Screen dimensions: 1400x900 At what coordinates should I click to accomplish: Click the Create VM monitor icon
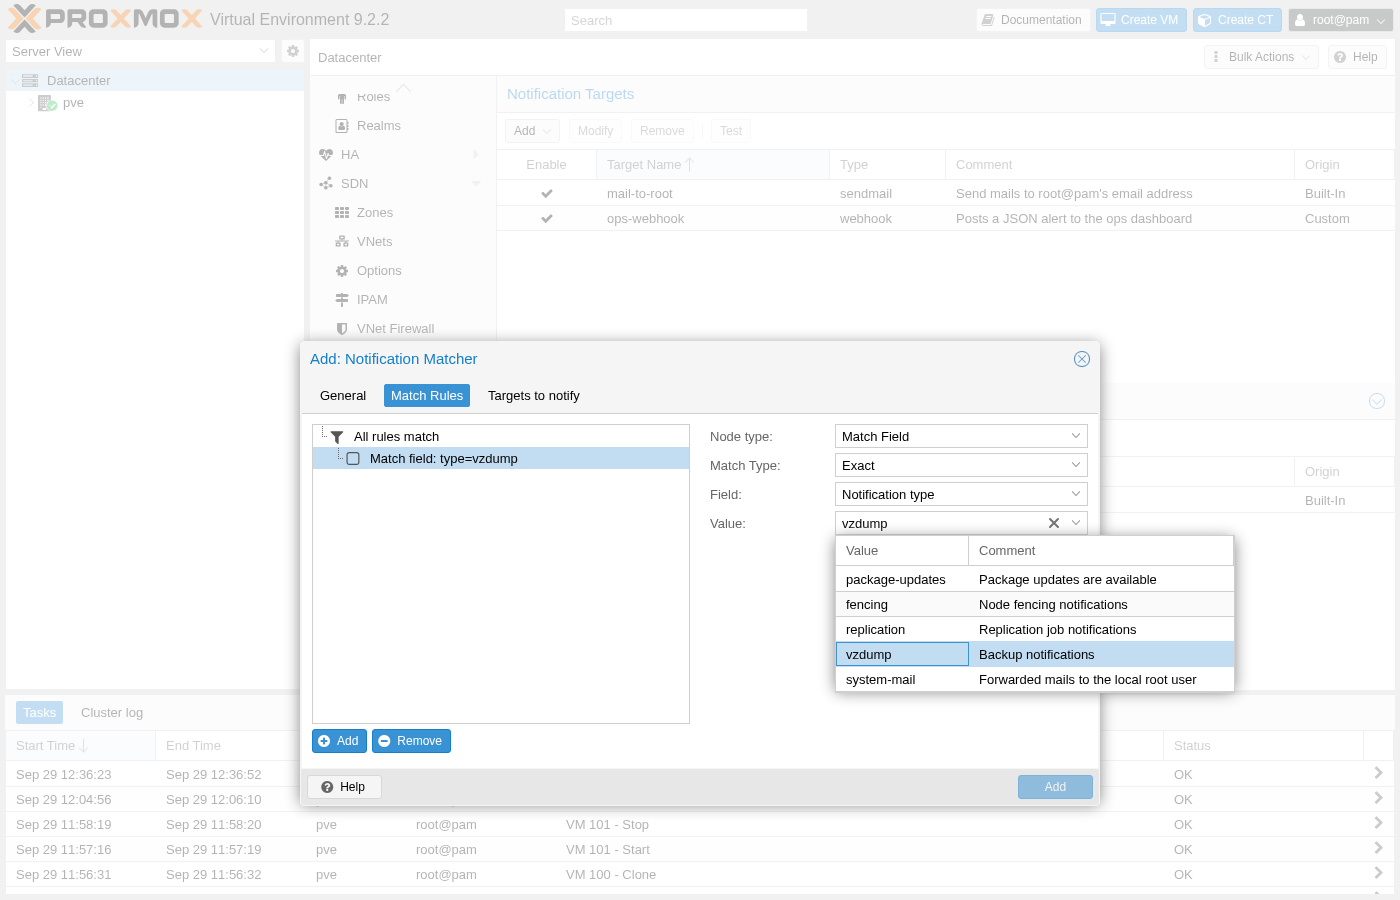pyautogui.click(x=1108, y=20)
